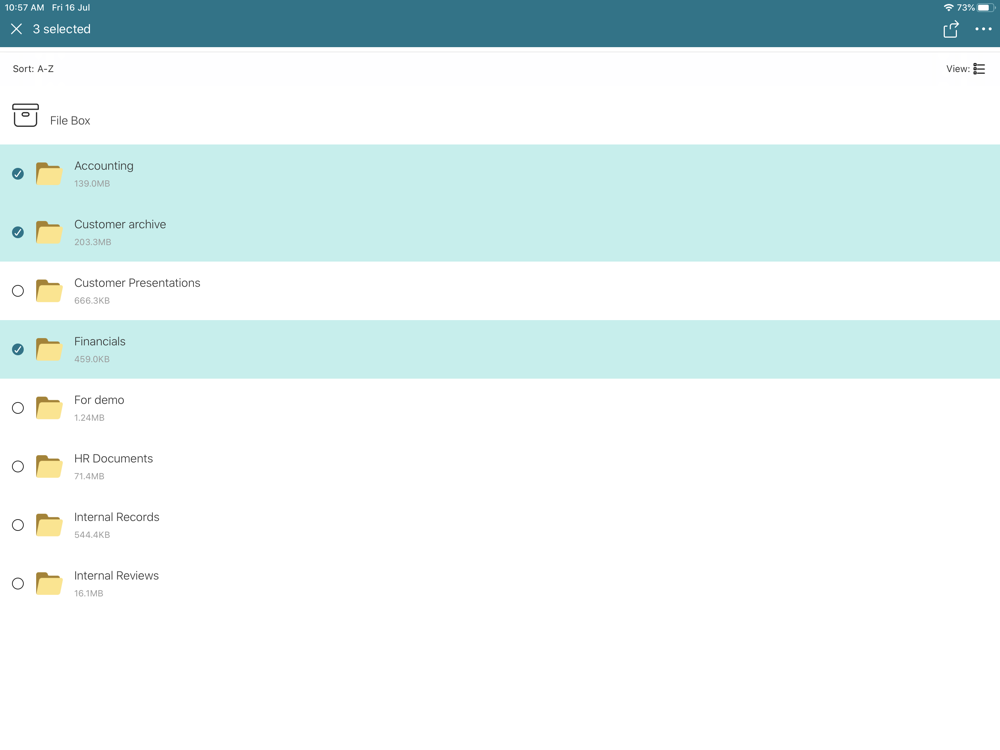Select the Internal Records checkbox
1000x750 pixels.
coord(18,526)
